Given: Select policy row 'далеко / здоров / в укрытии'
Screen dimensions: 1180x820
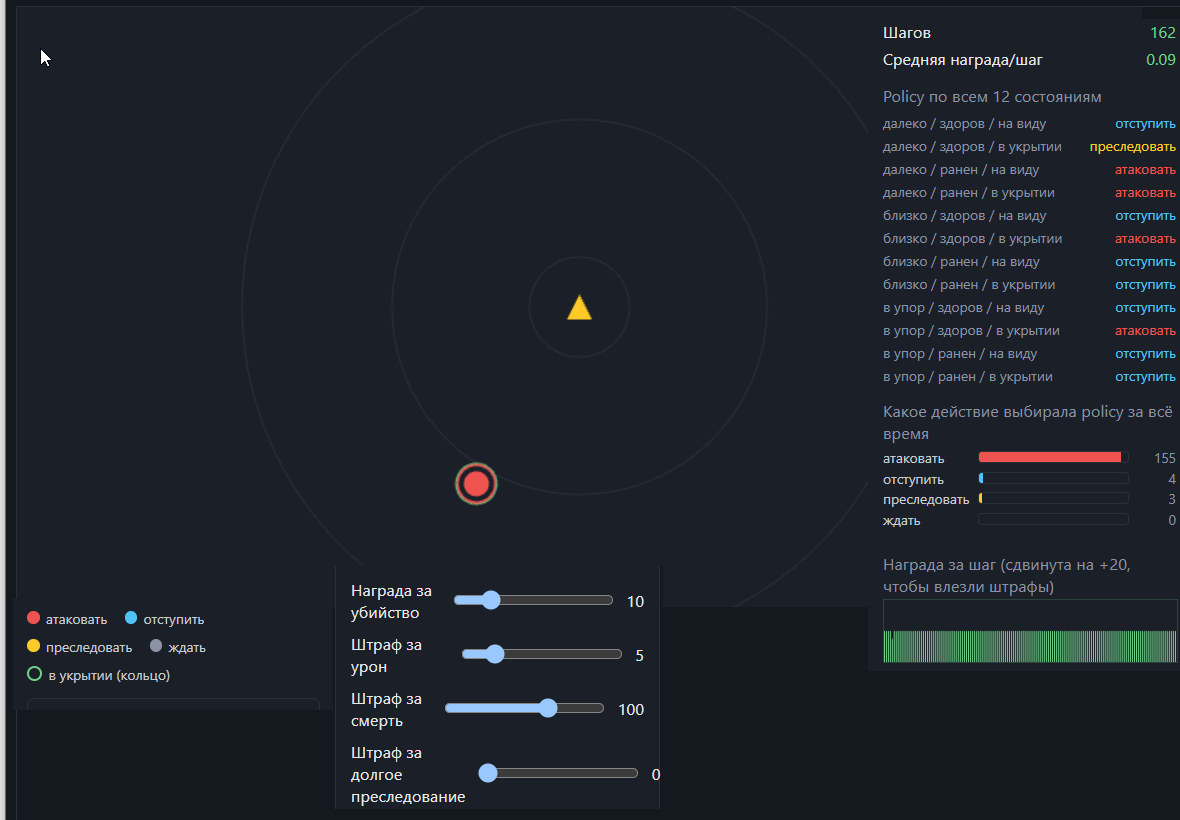Looking at the screenshot, I should pos(1029,147).
